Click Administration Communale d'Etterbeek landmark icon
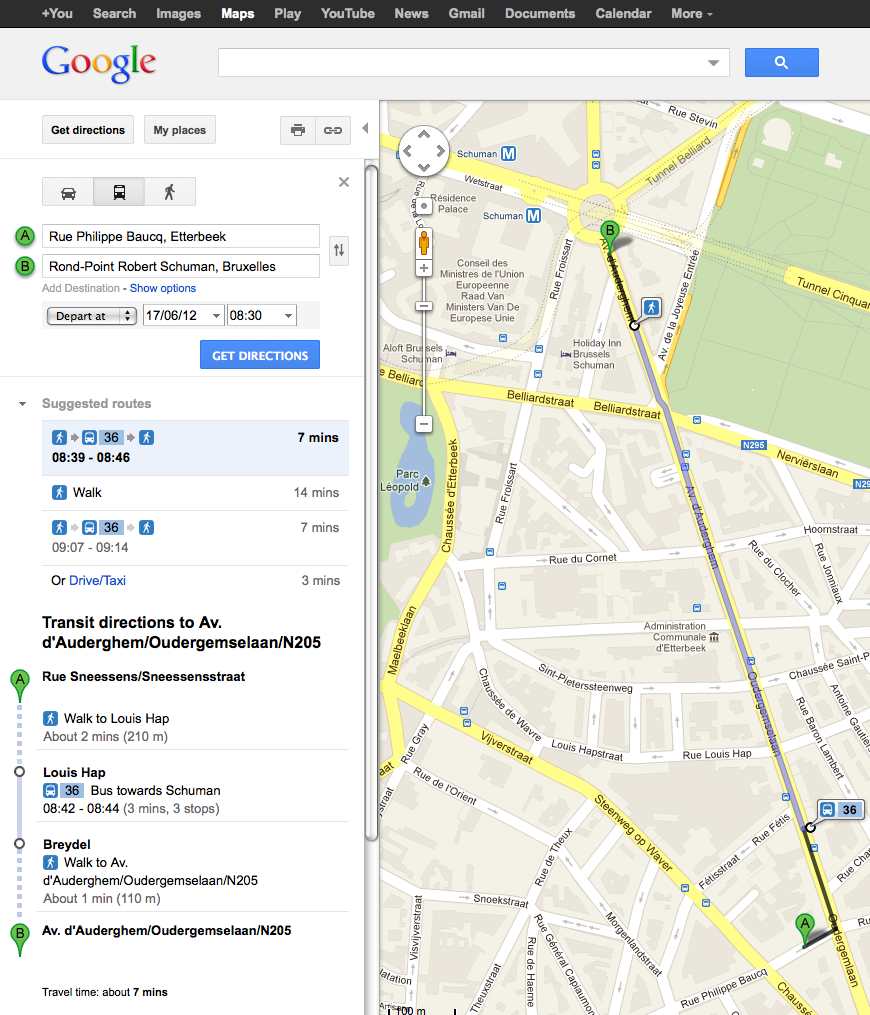This screenshot has height=1015, width=870. click(714, 637)
